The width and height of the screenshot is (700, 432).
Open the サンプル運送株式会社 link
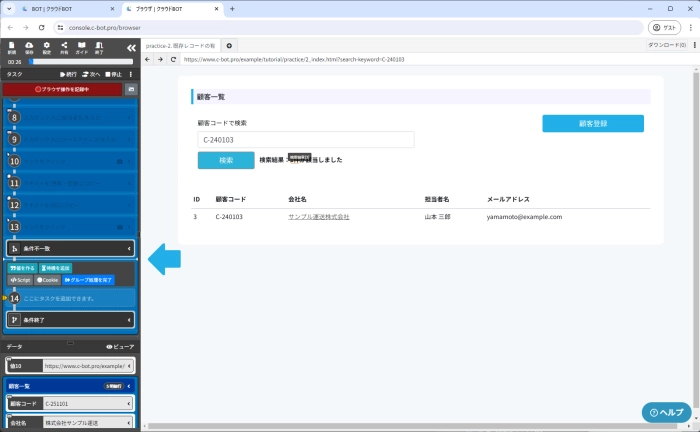(x=318, y=216)
